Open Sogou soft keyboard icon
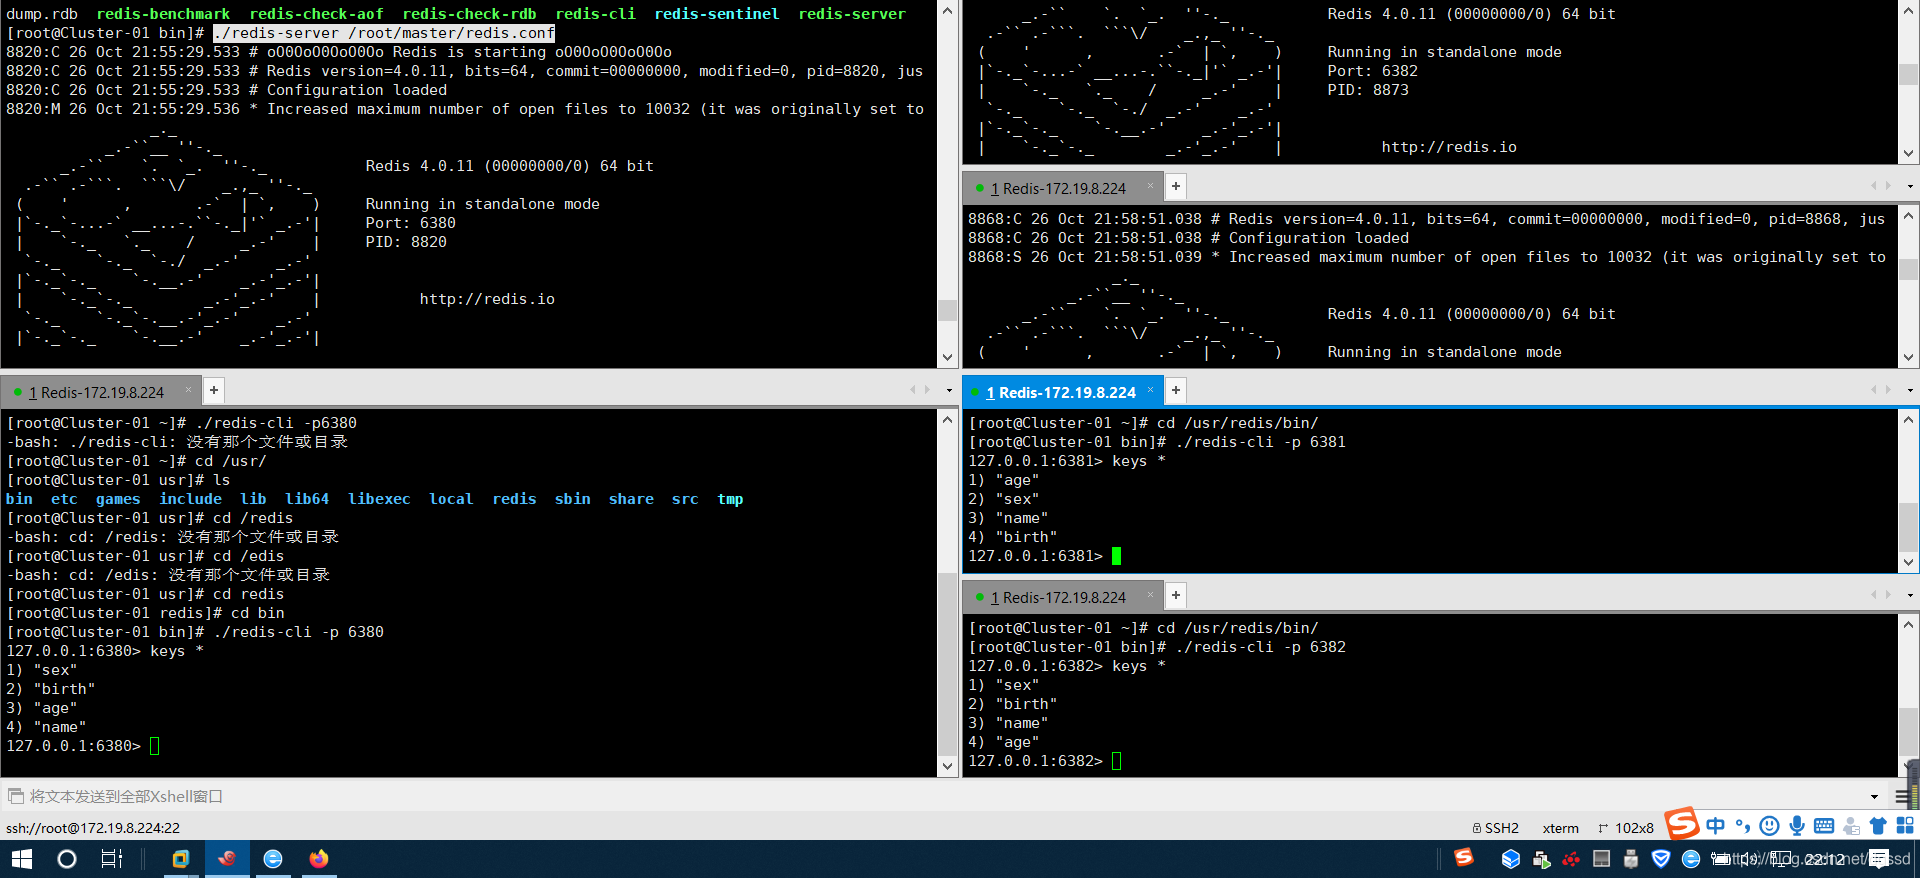The width and height of the screenshot is (1920, 878). [x=1824, y=826]
